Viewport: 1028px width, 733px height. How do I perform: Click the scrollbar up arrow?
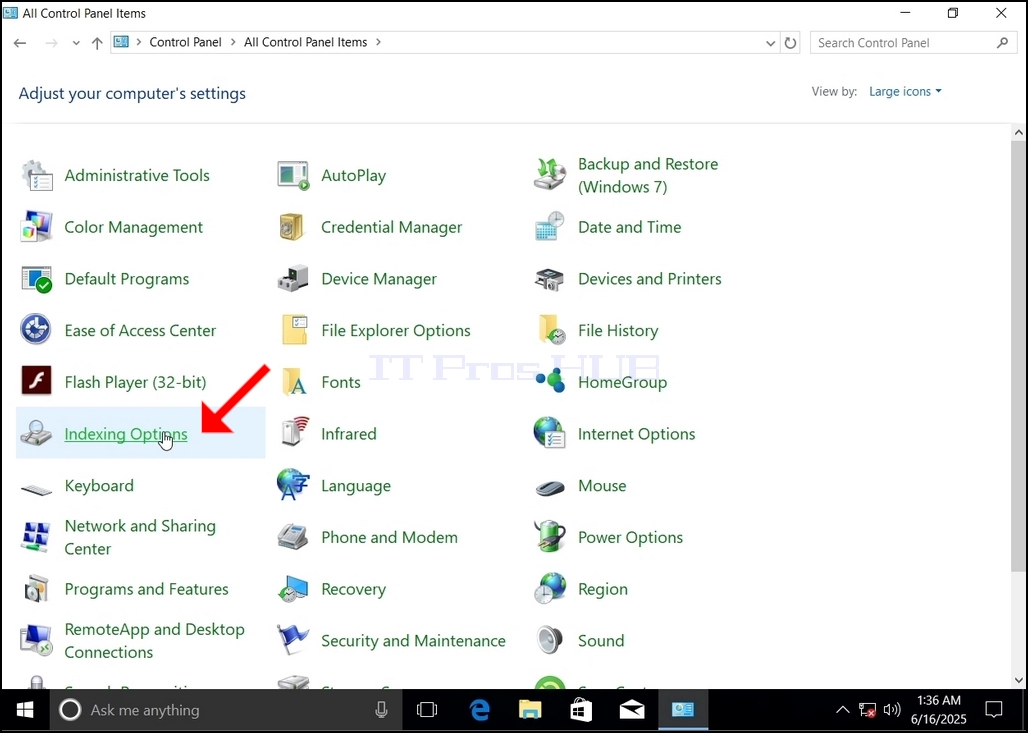click(1018, 132)
